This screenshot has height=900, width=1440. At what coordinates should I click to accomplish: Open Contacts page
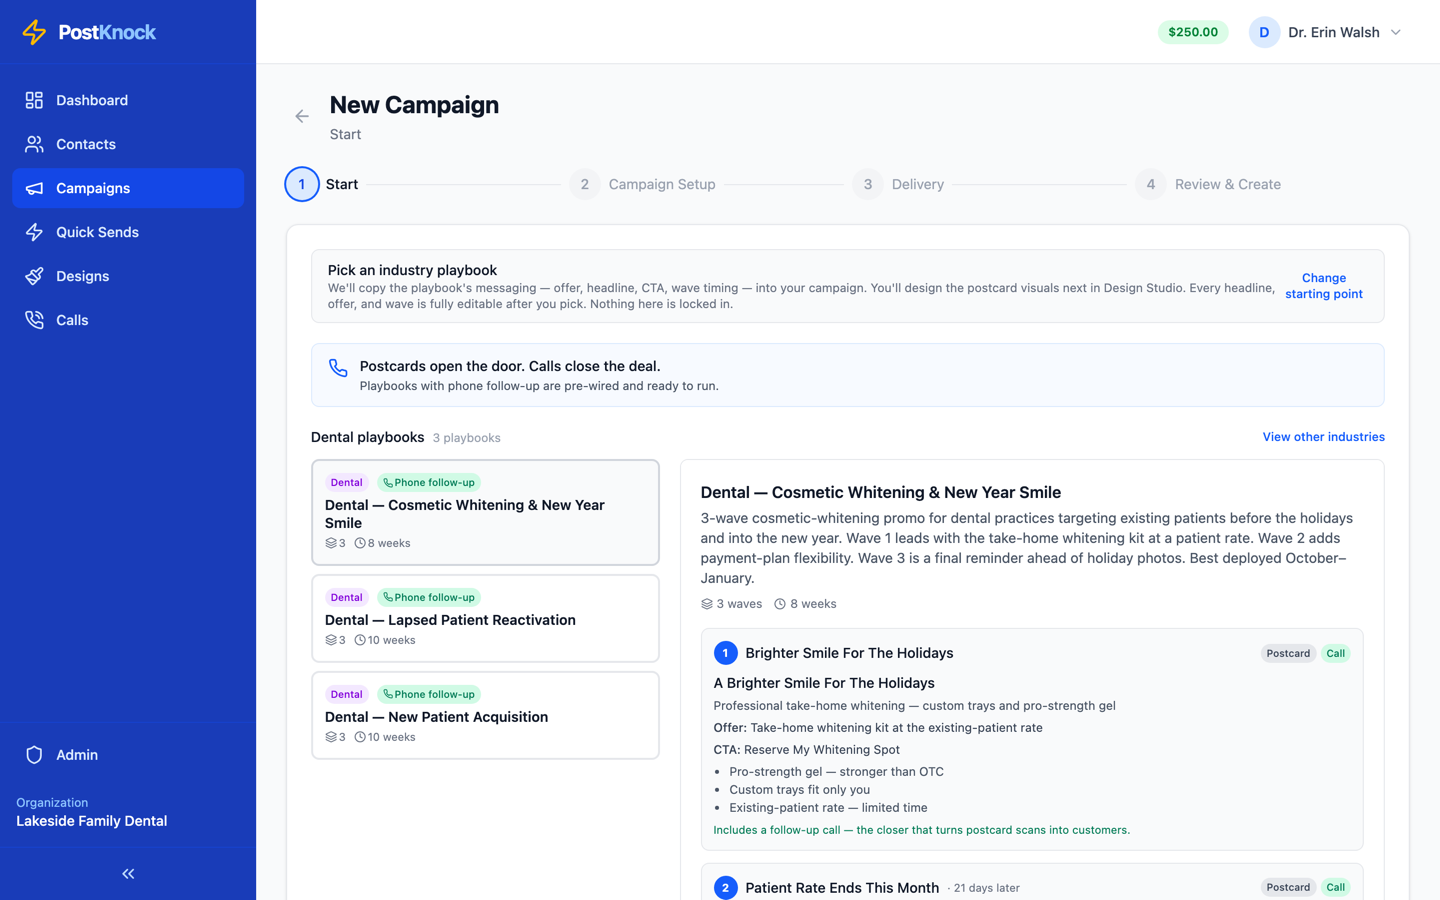click(x=128, y=144)
